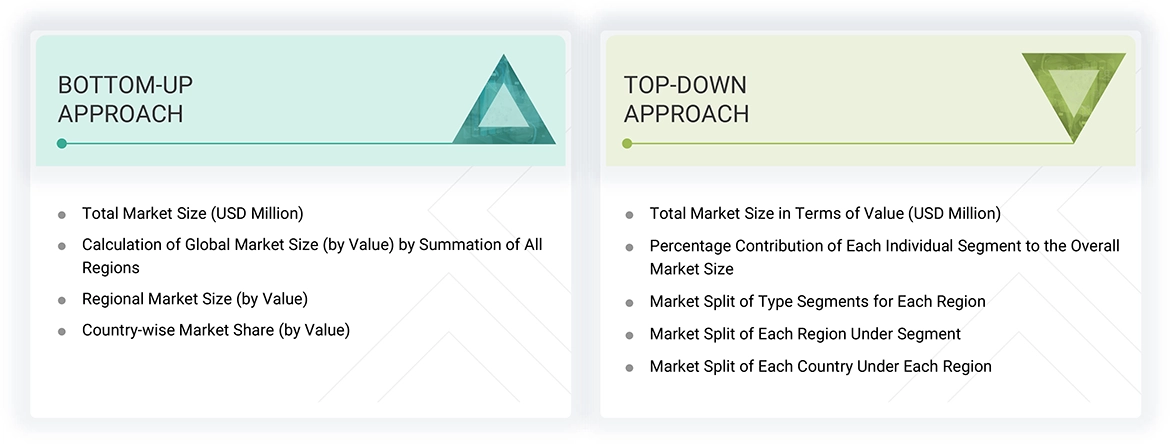
Task: Click bullet beside Regional Market Size
Action: click(x=62, y=300)
